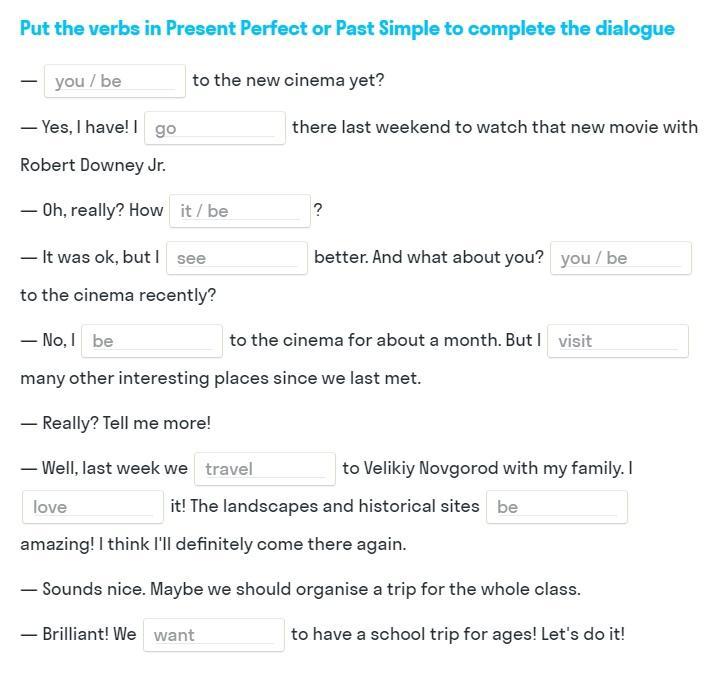Click the 'see' answer field
This screenshot has width=721, height=674.
tap(237, 258)
